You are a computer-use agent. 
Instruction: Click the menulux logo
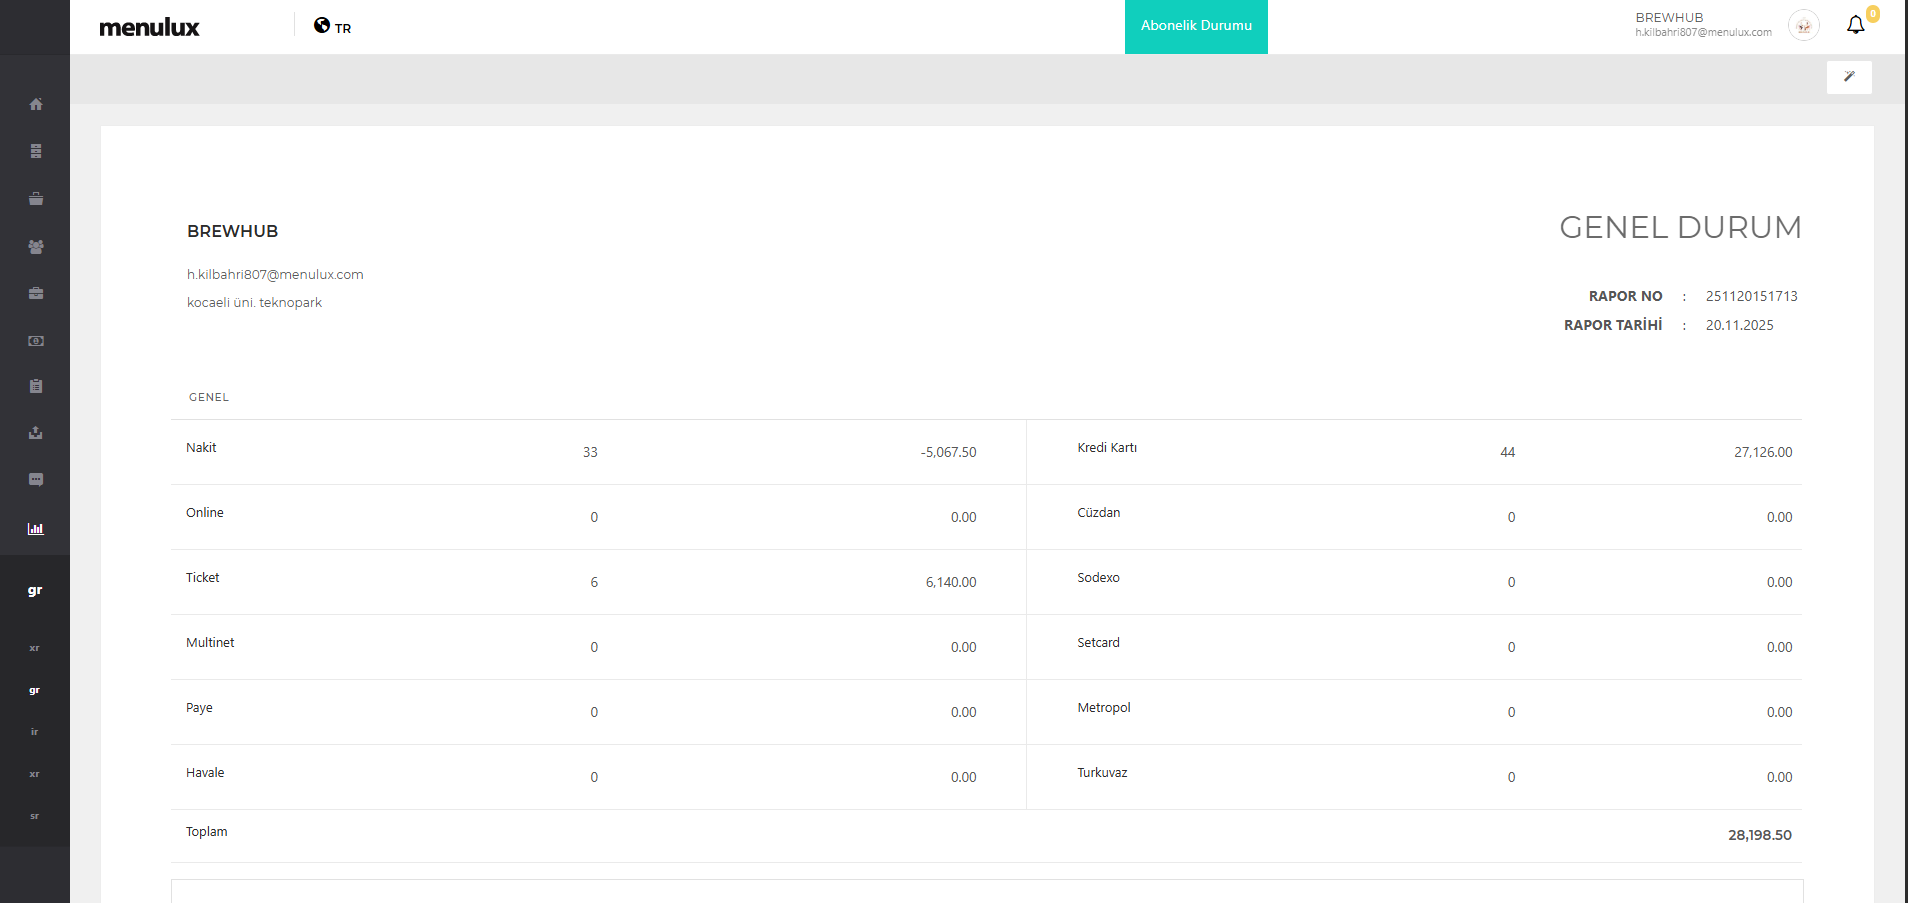click(x=149, y=27)
